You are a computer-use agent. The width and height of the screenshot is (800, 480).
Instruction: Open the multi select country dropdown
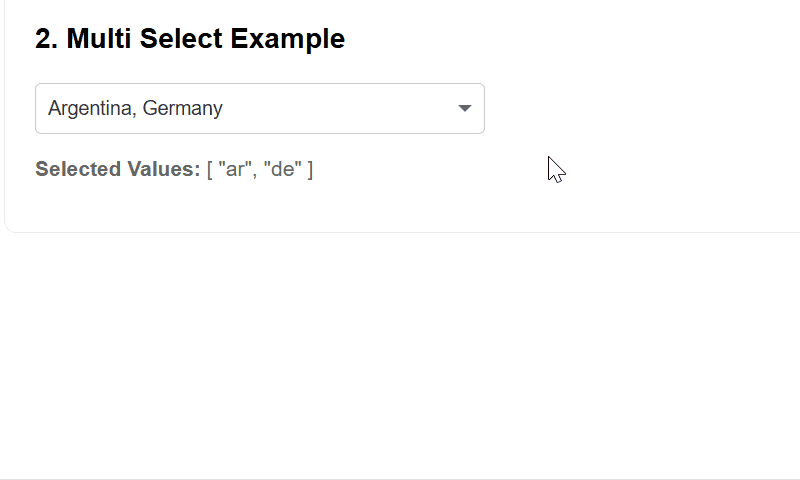click(260, 108)
